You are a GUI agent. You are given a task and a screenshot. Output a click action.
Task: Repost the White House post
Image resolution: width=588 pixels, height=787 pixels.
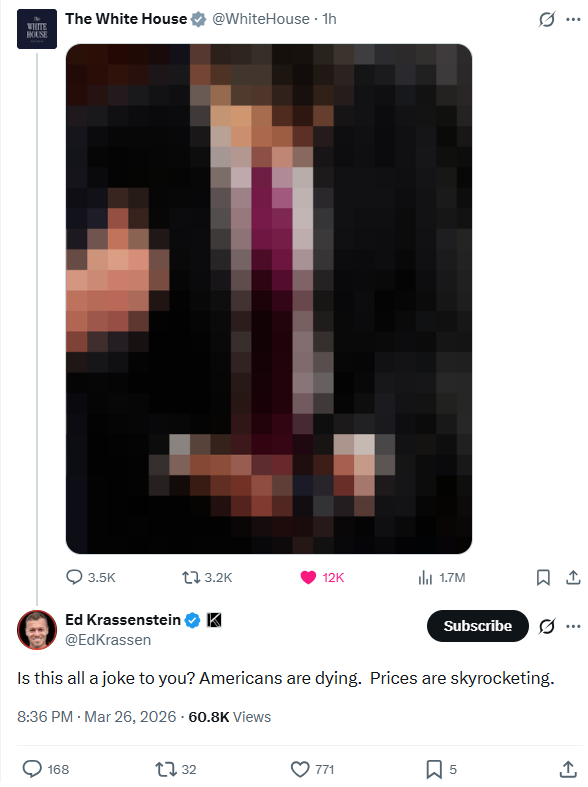(x=207, y=577)
